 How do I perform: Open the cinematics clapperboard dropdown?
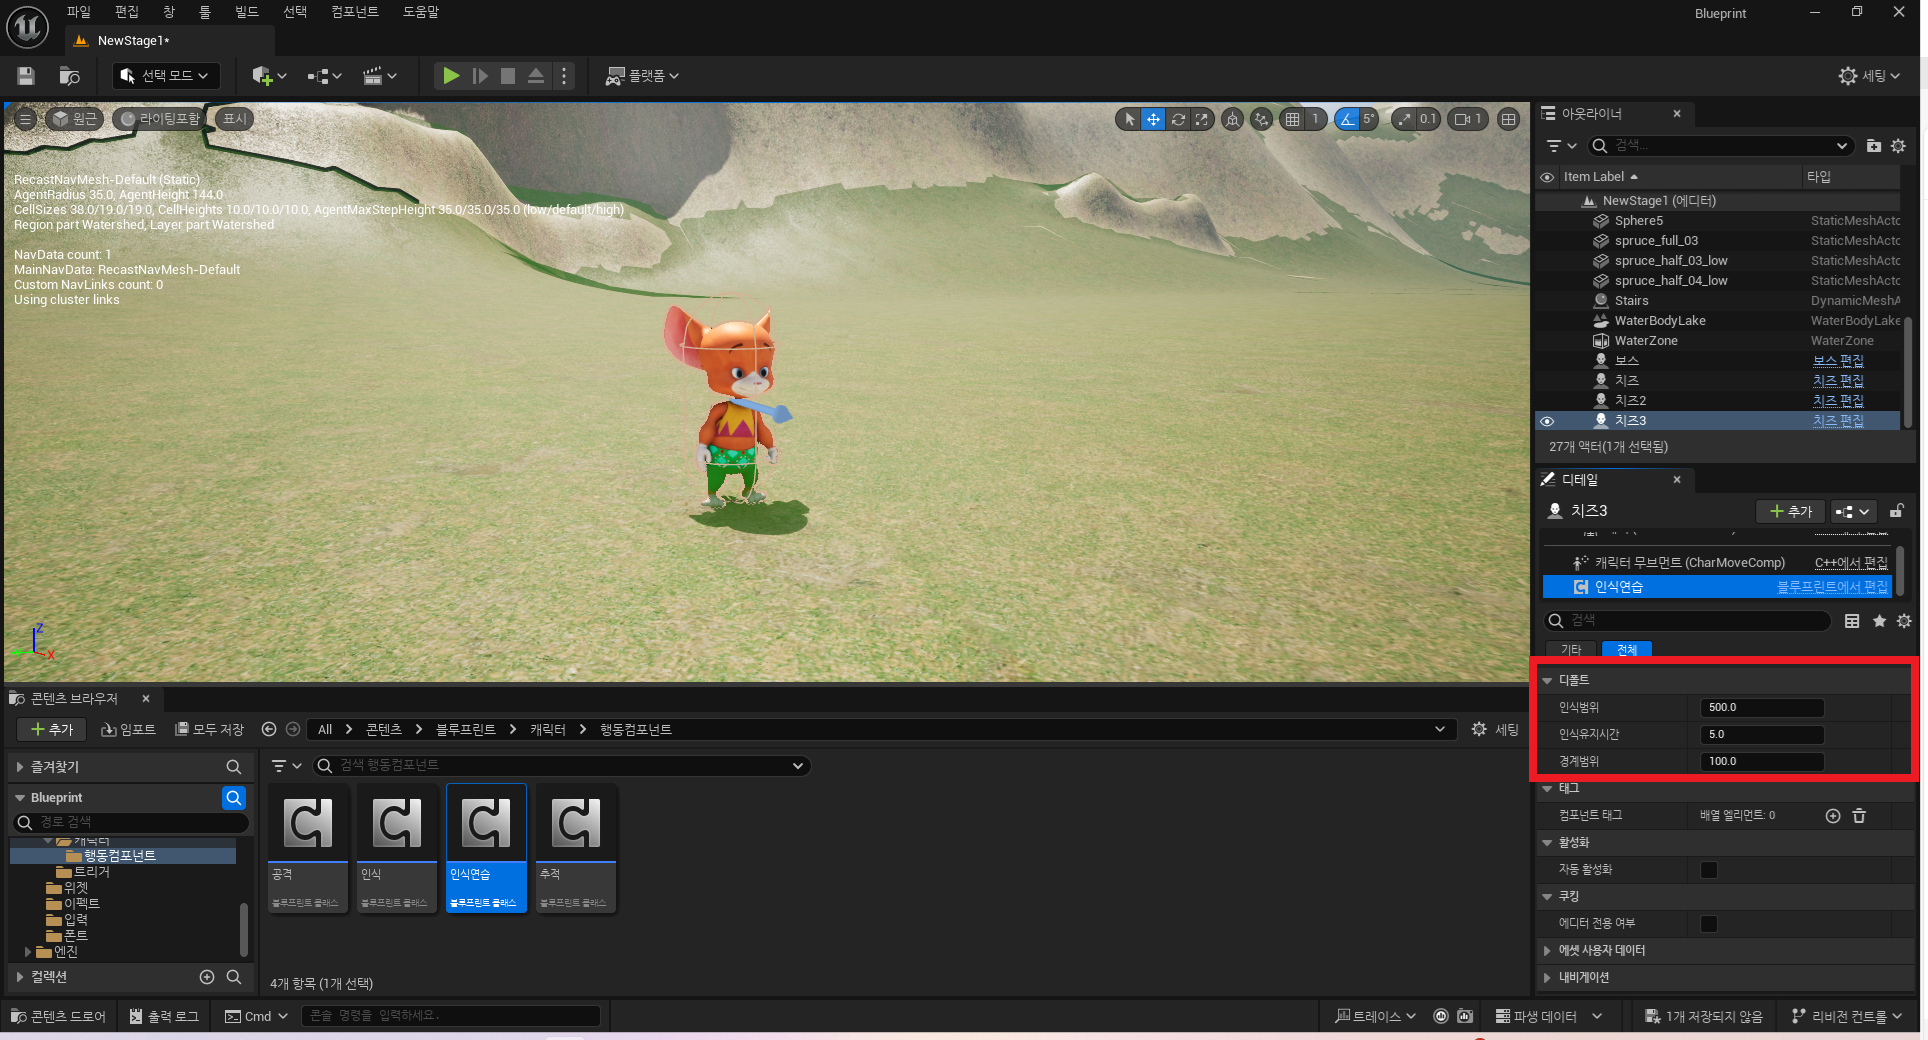(379, 76)
